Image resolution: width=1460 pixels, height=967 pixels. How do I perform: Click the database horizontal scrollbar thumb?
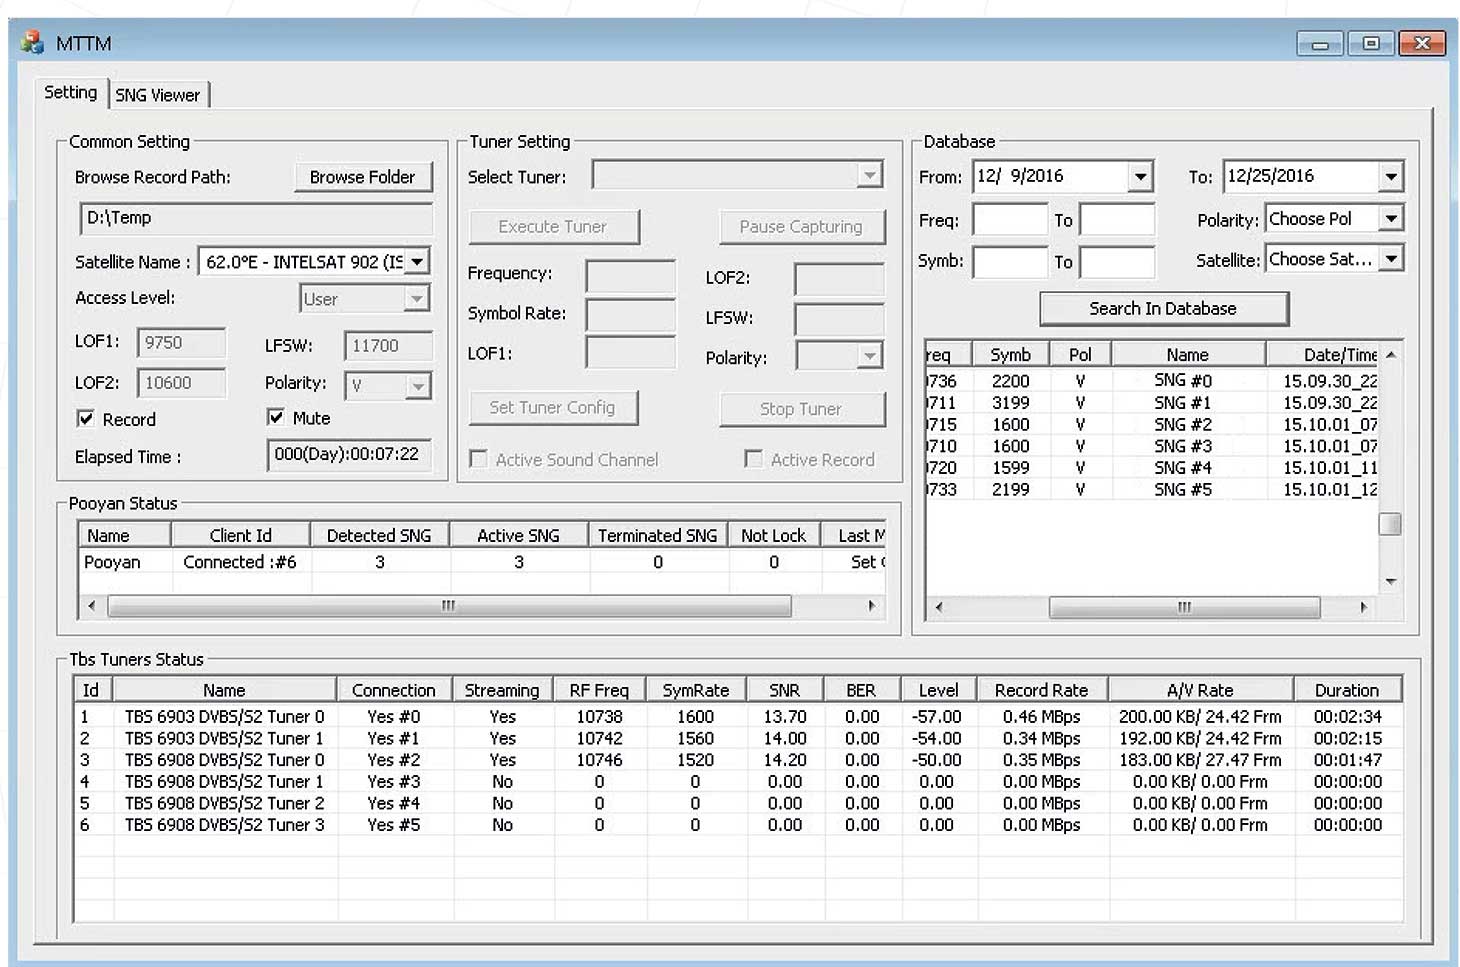coord(1185,607)
